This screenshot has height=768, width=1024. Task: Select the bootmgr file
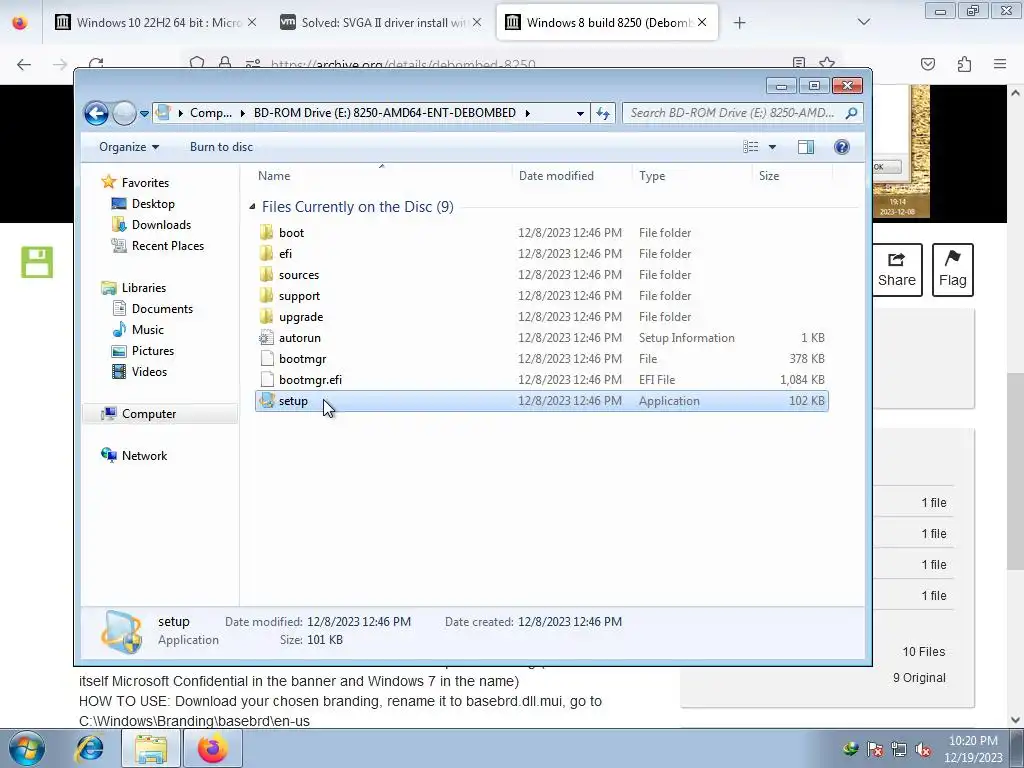pyautogui.click(x=542, y=359)
